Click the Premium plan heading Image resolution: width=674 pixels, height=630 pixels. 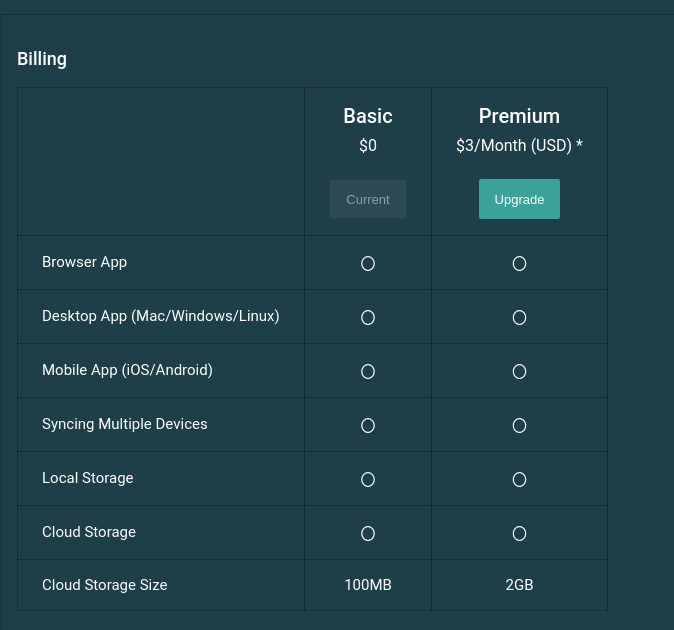pyautogui.click(x=519, y=116)
